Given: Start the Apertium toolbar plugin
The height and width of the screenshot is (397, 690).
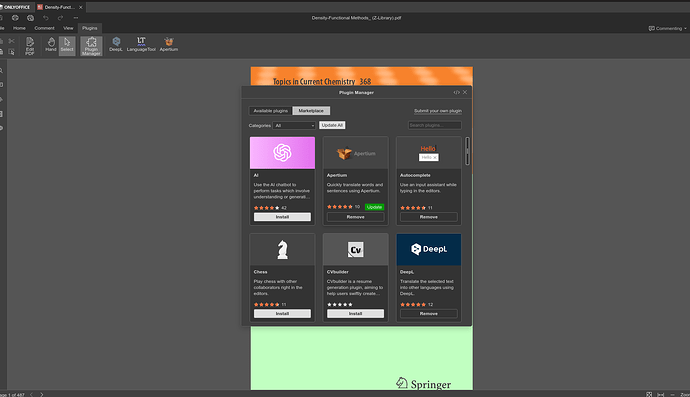Looking at the screenshot, I should pyautogui.click(x=169, y=45).
